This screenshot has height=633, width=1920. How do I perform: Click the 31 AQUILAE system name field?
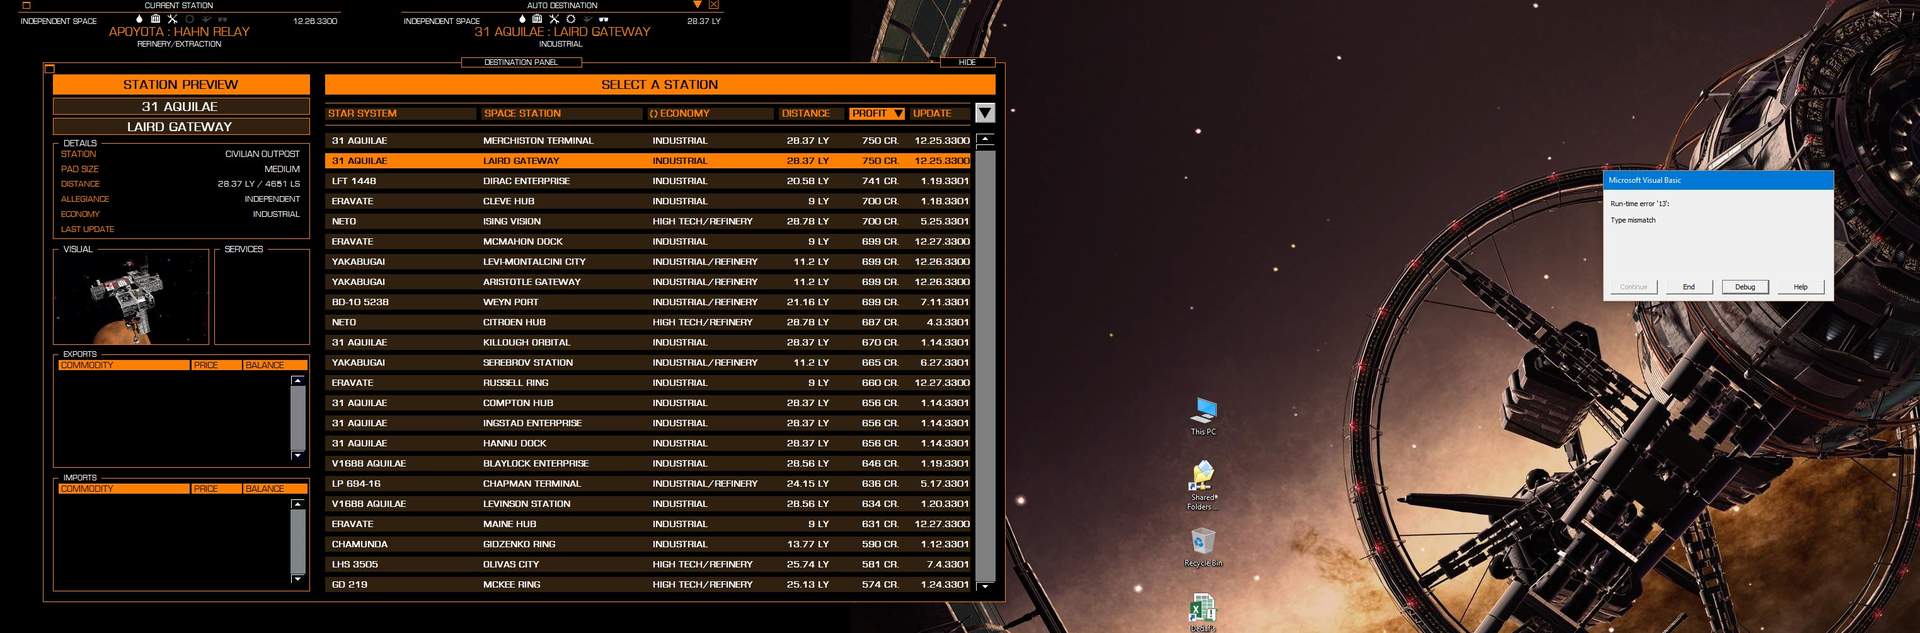(180, 106)
